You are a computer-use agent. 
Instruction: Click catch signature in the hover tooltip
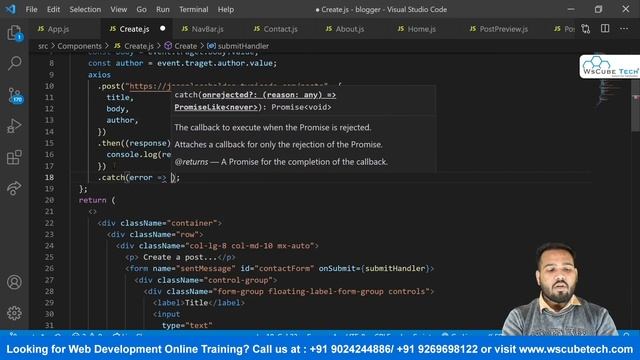pos(255,101)
